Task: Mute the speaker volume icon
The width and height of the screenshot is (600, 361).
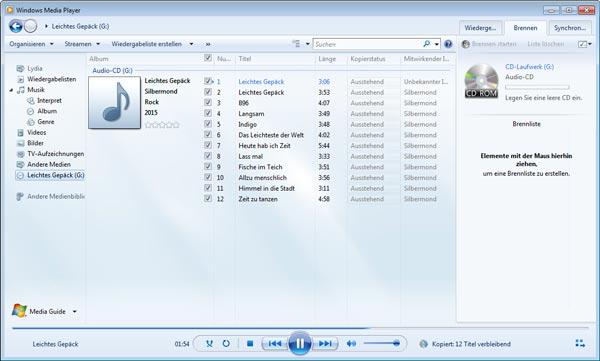Action: tap(351, 343)
